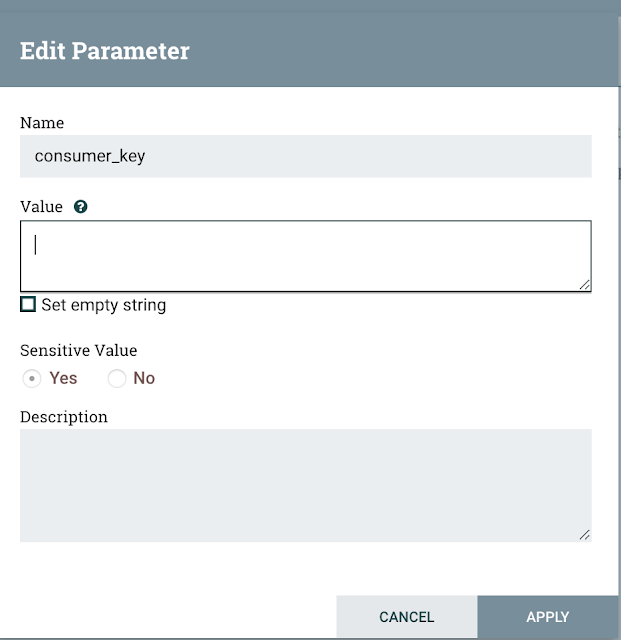This screenshot has height=640, width=621.
Task: Grab the Description box resize handle
Action: (585, 535)
